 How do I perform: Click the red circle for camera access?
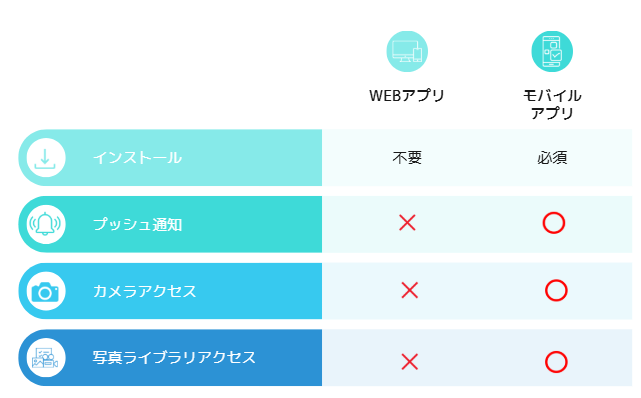pyautogui.click(x=556, y=291)
